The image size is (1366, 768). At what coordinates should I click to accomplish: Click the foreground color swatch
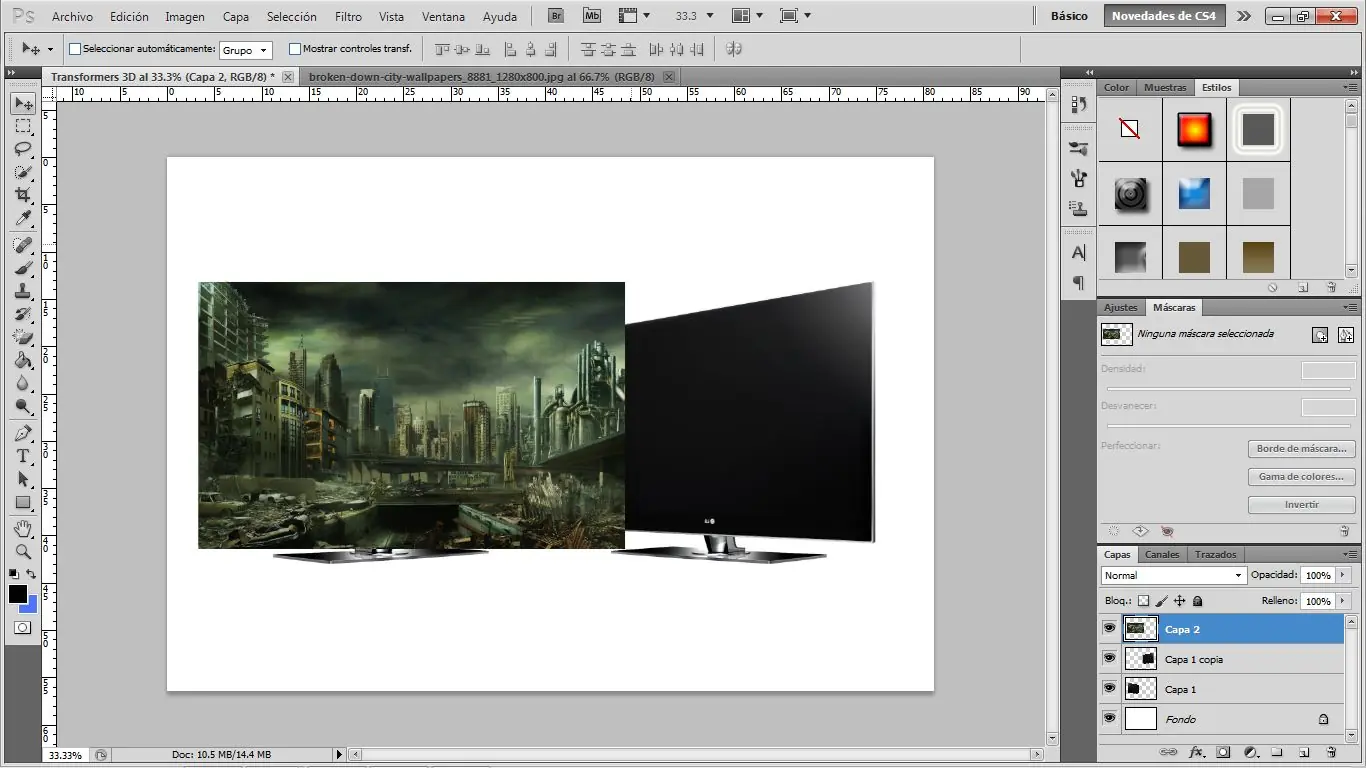tap(18, 594)
